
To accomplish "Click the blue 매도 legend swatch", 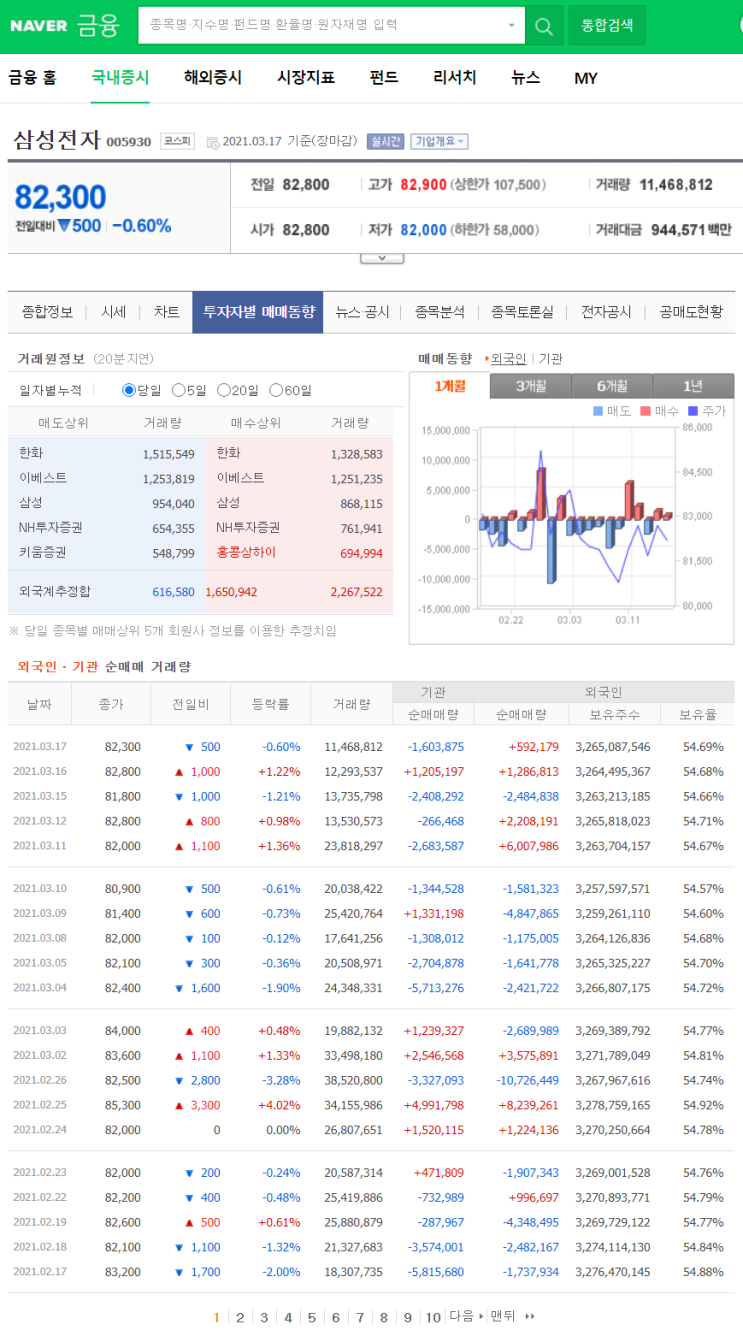I will [x=598, y=411].
